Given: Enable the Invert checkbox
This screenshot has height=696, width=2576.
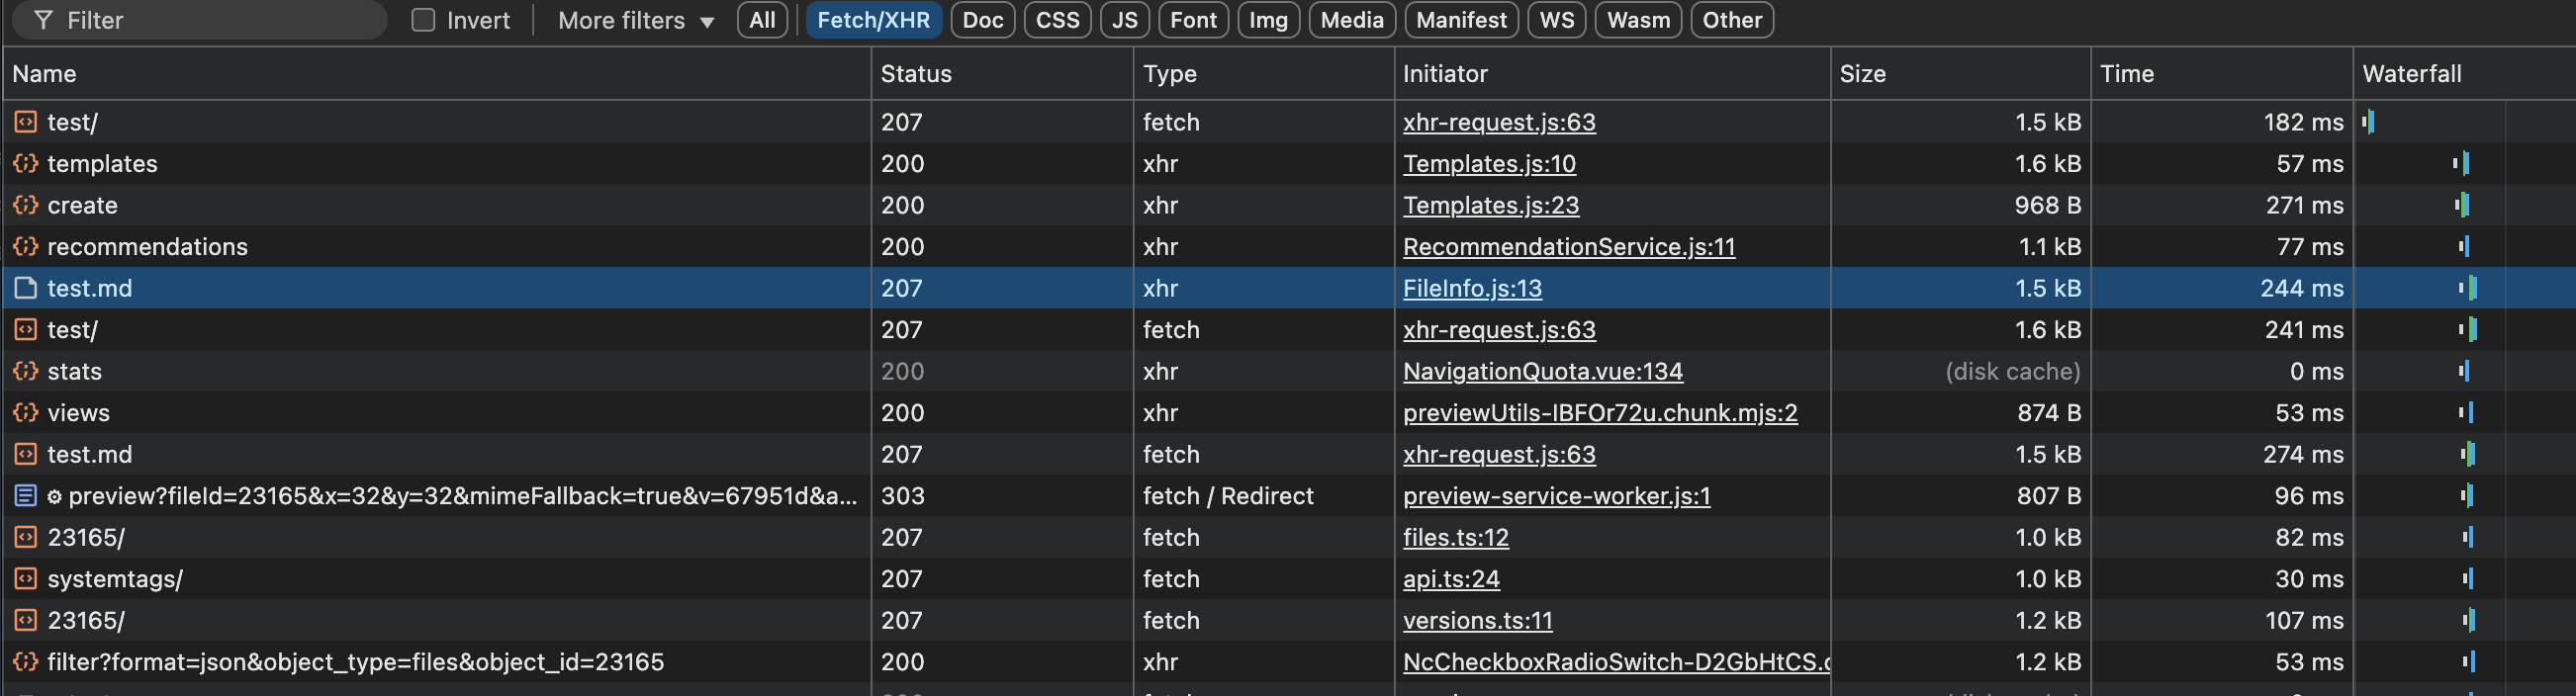Looking at the screenshot, I should (423, 20).
